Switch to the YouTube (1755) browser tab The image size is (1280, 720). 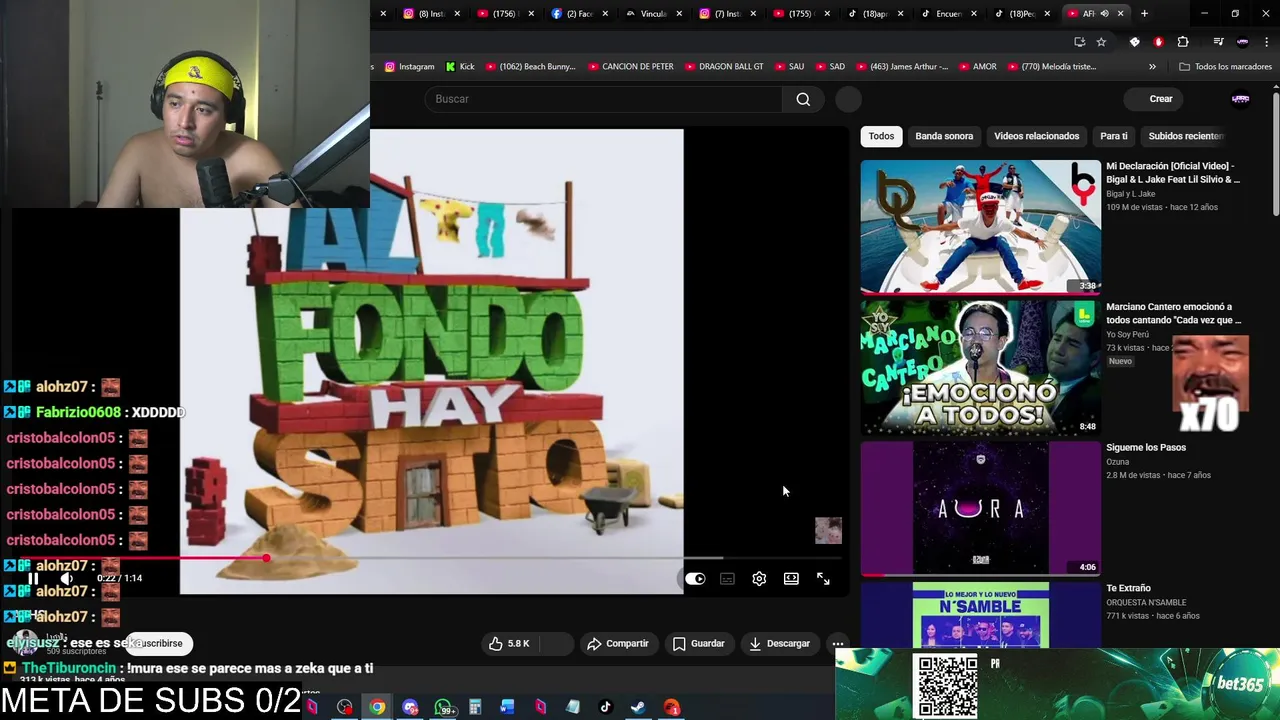800,13
